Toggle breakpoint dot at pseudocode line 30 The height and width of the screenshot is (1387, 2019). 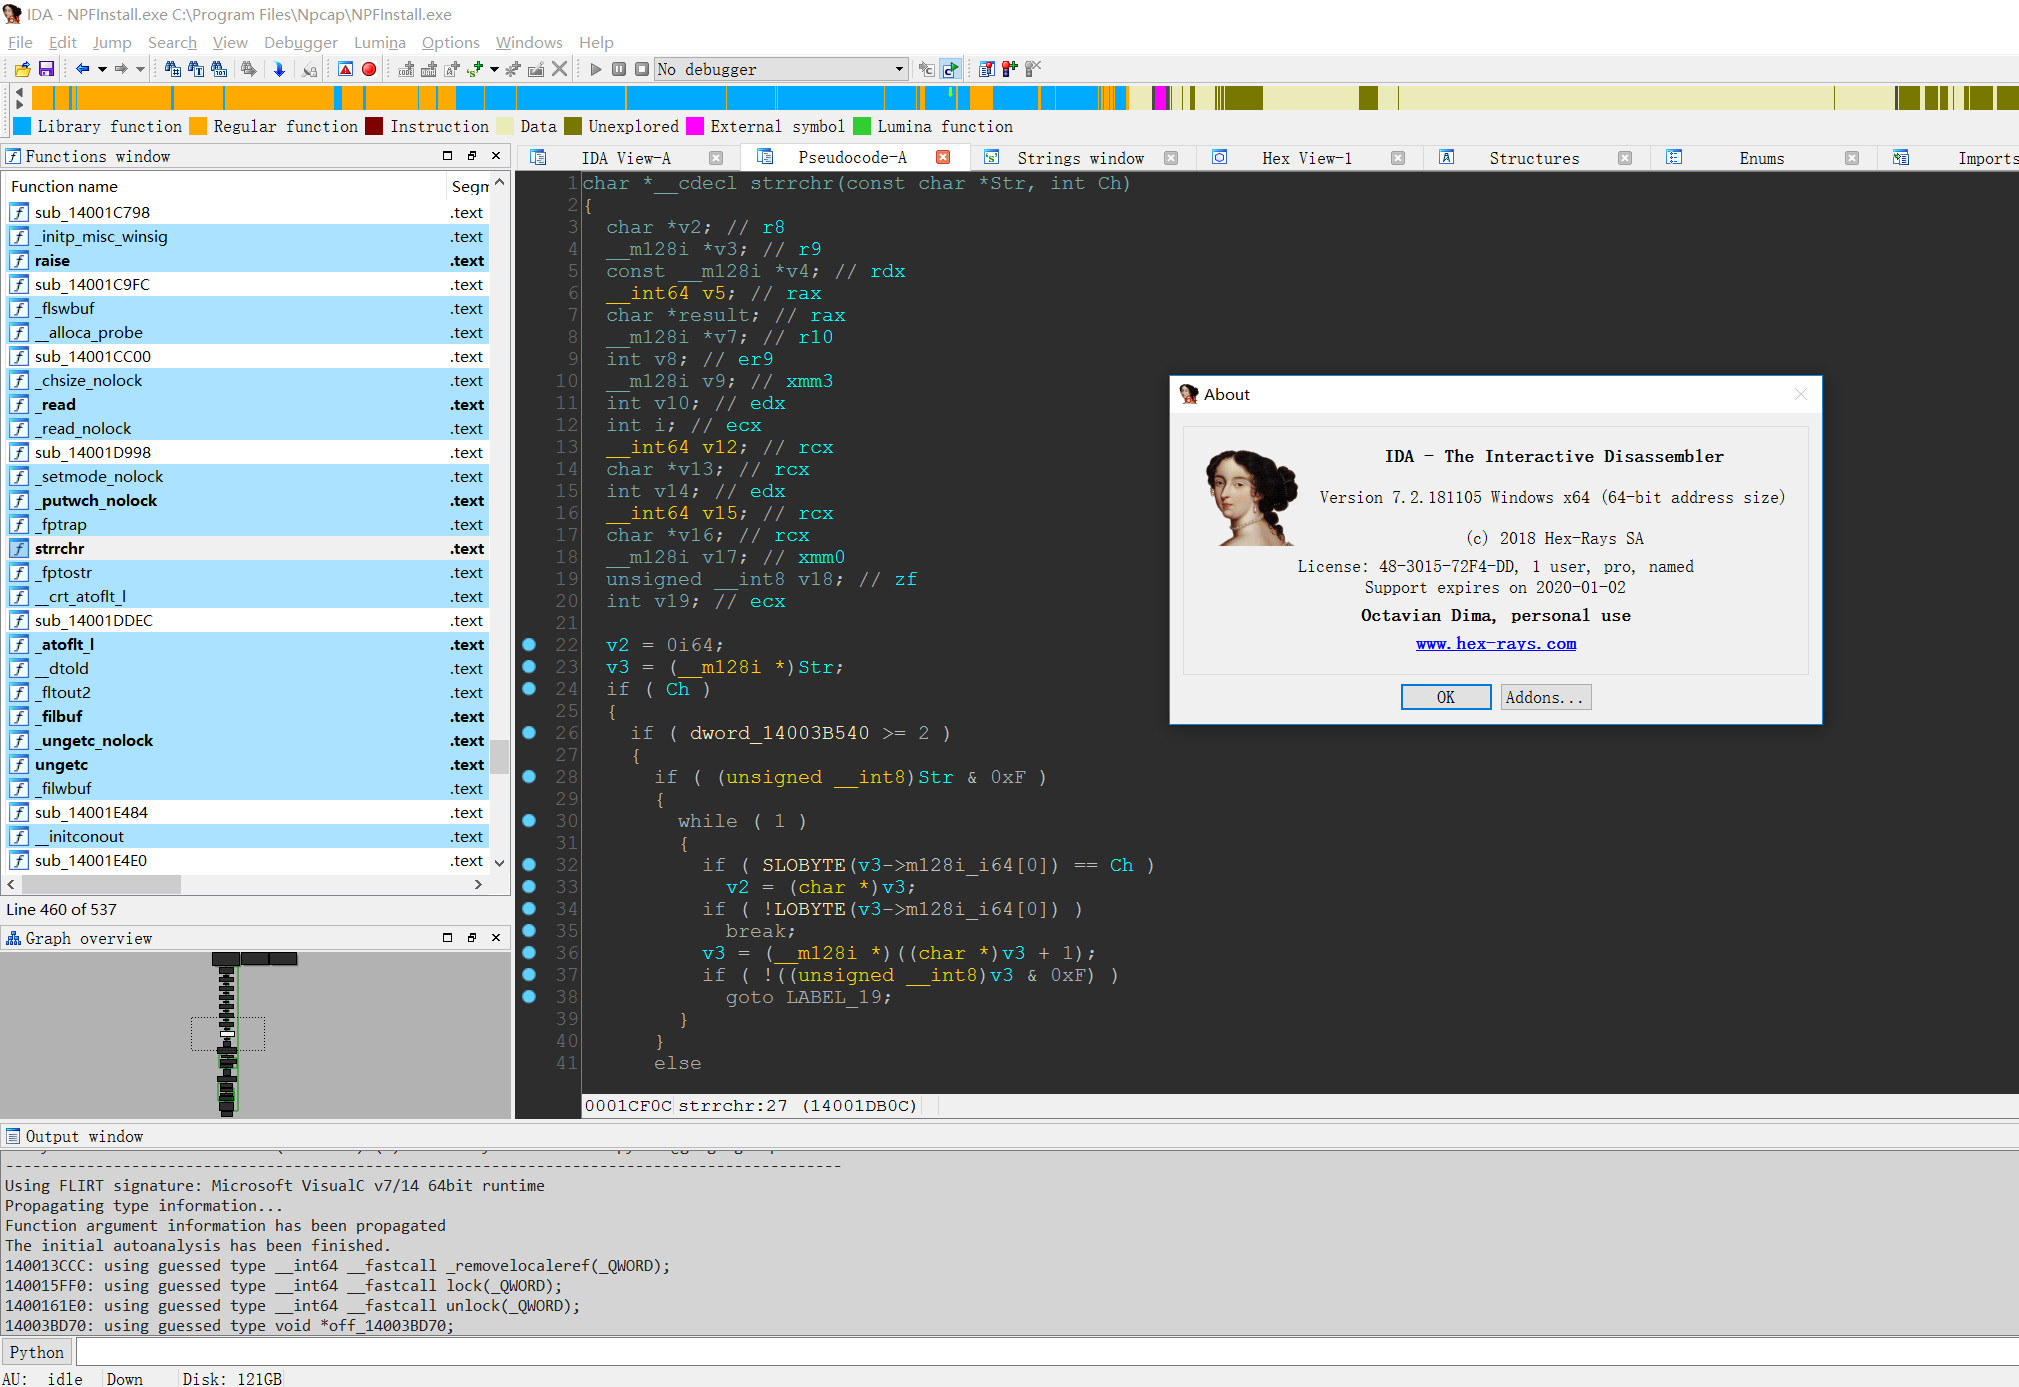529,821
